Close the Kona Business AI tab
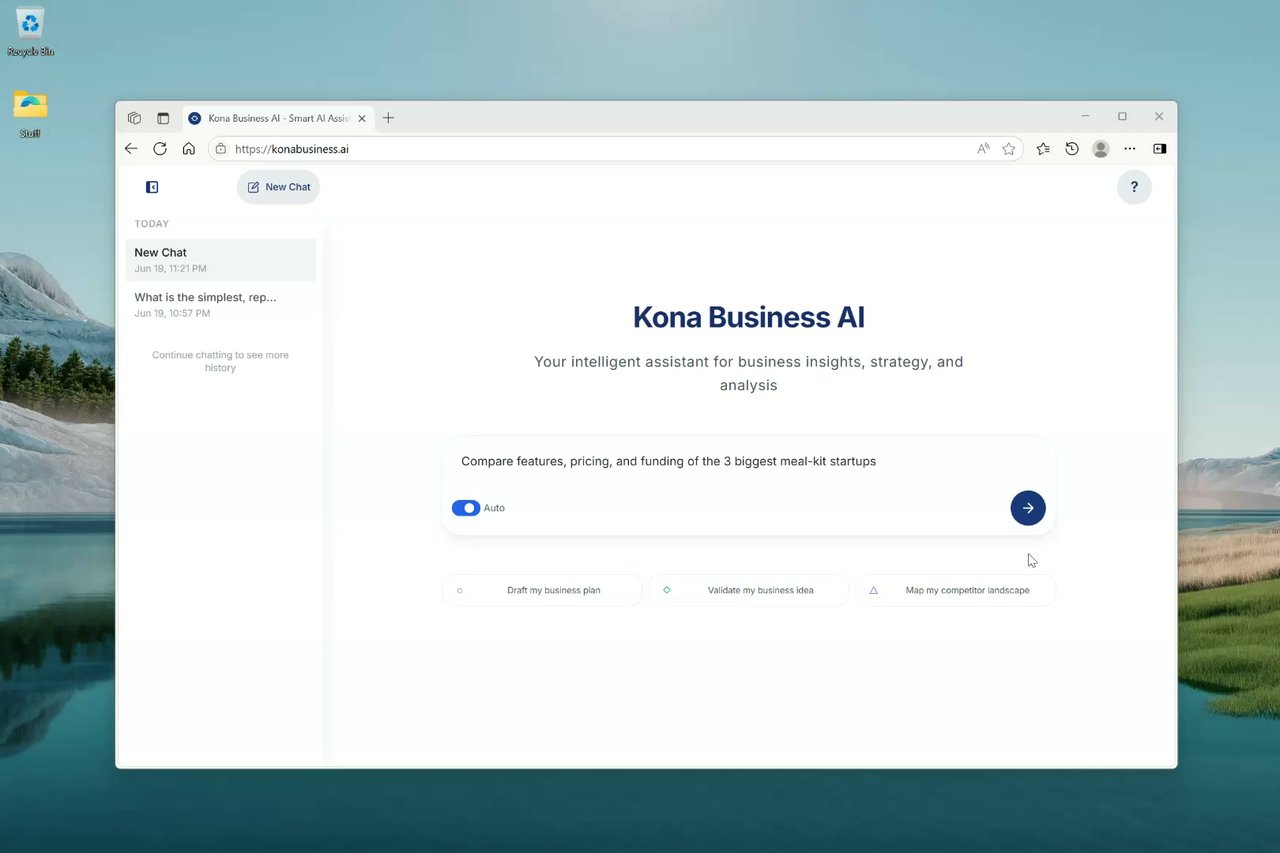Viewport: 1280px width, 853px height. pyautogui.click(x=362, y=118)
